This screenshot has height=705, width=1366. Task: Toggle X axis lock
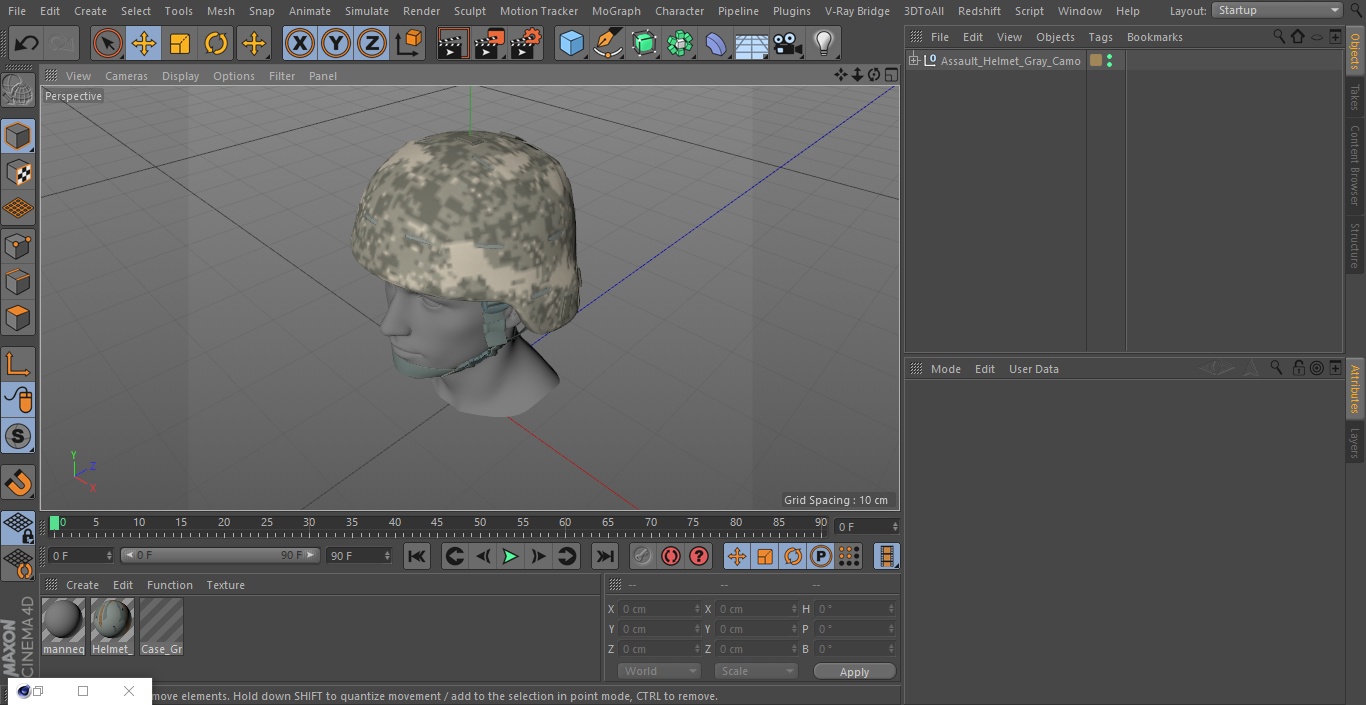(x=299, y=44)
